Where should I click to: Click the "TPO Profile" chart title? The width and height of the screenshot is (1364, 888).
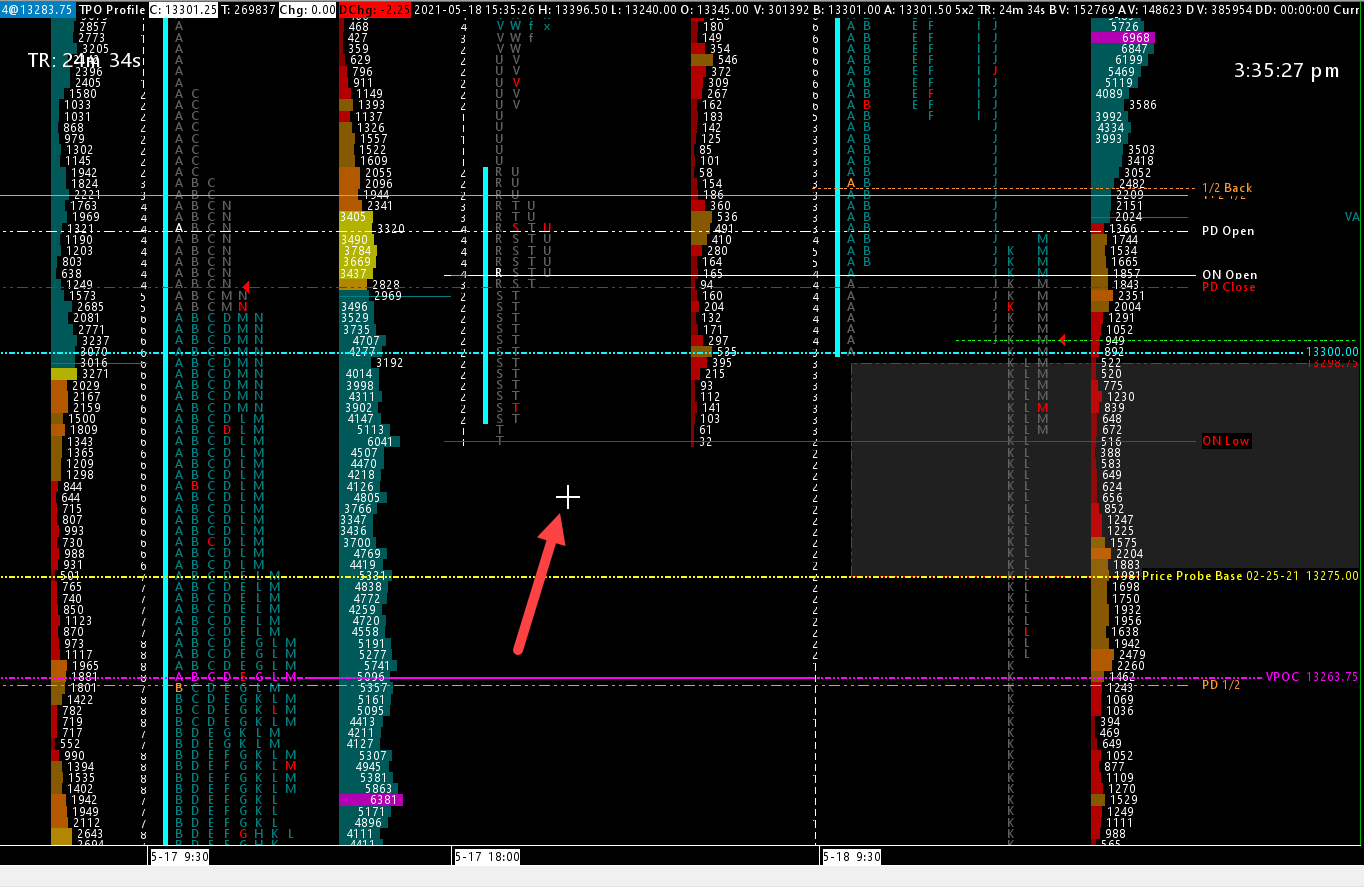tap(111, 9)
